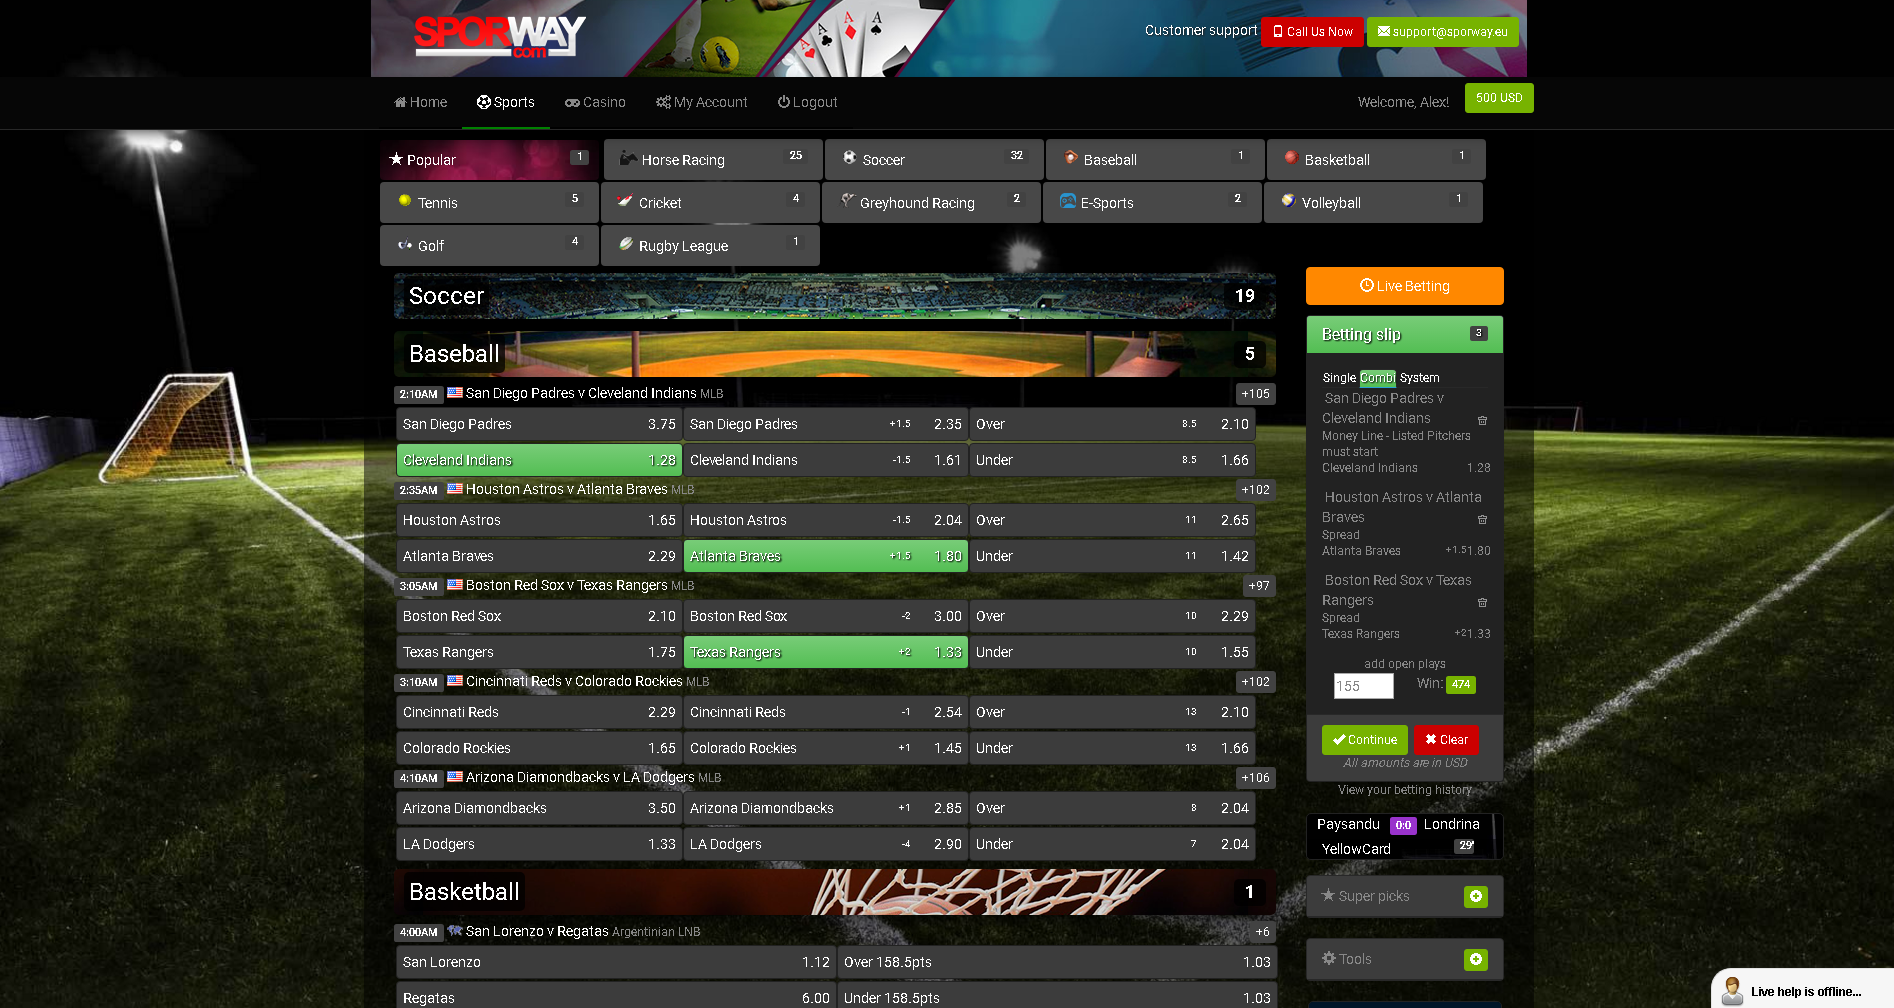Select the Popular star category
Viewport: 1894px width, 1008px height.
489,160
